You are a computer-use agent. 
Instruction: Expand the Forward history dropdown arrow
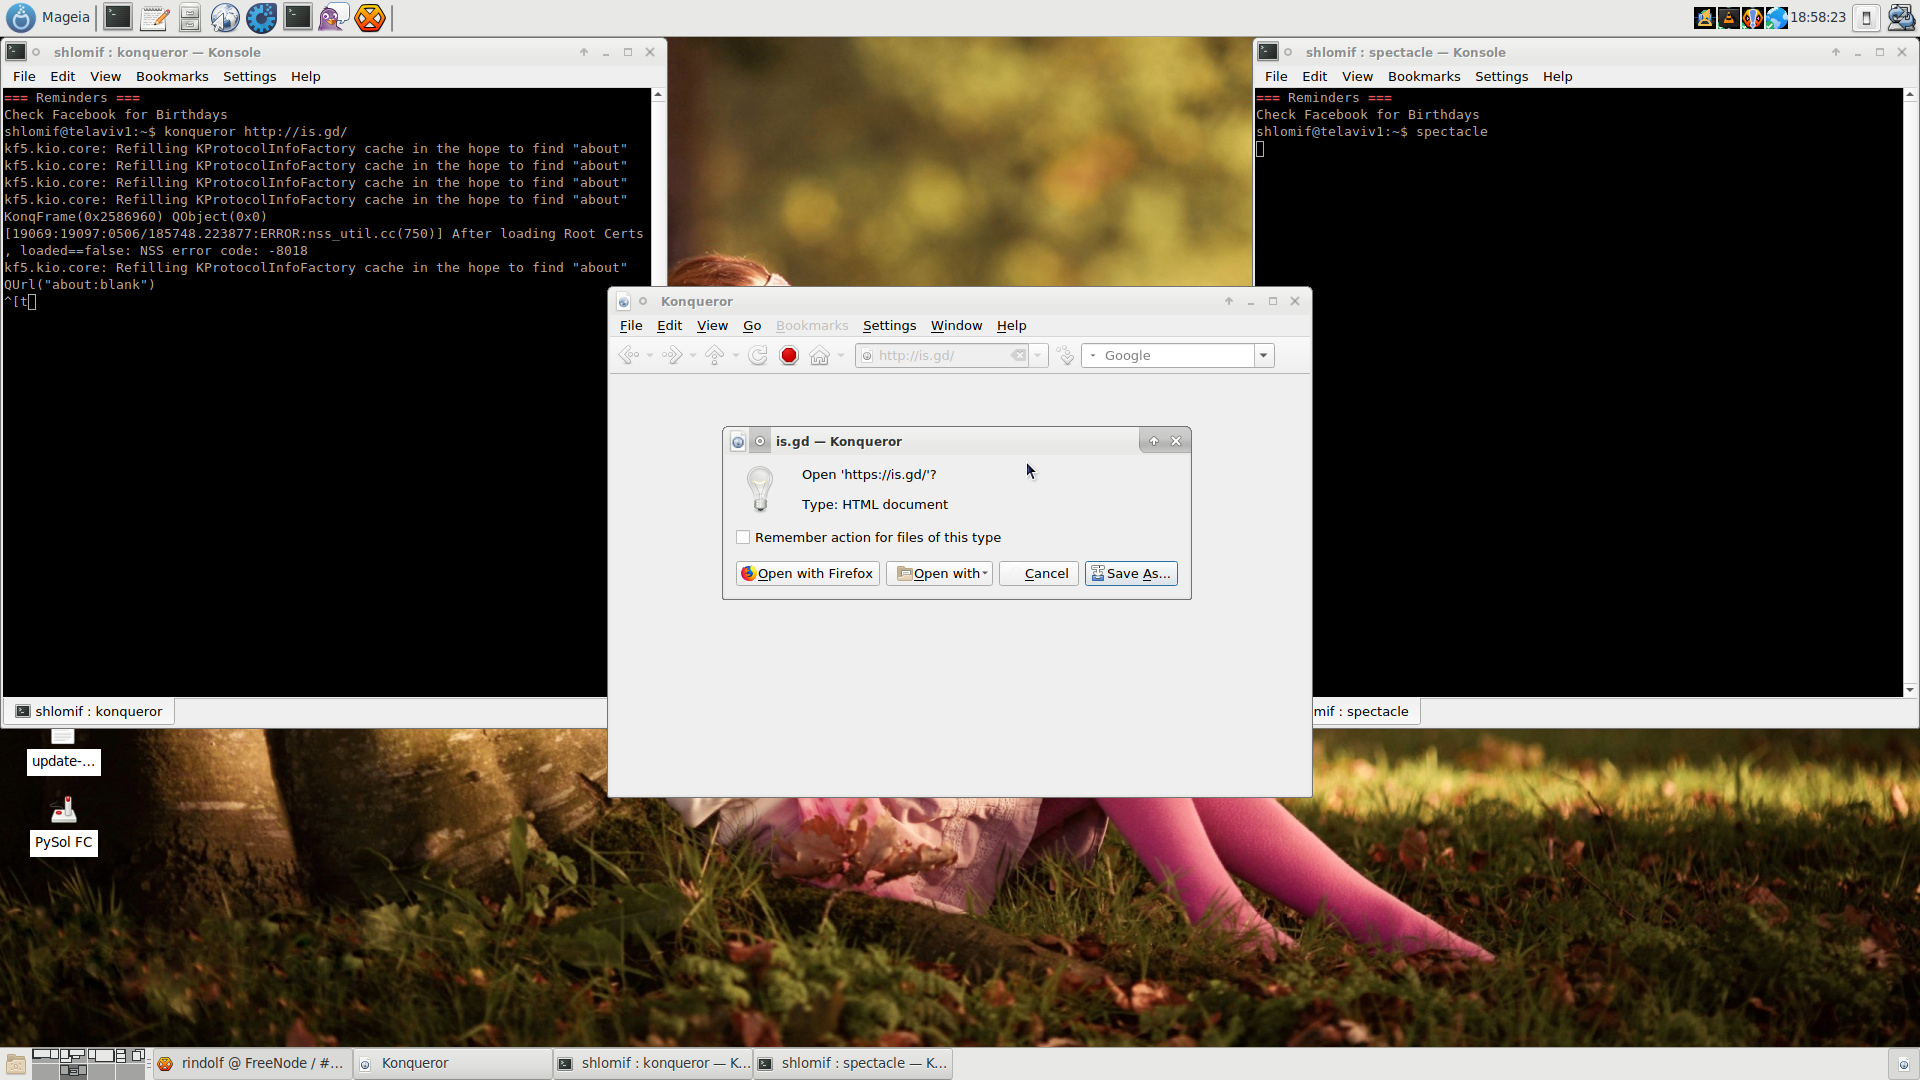point(693,355)
